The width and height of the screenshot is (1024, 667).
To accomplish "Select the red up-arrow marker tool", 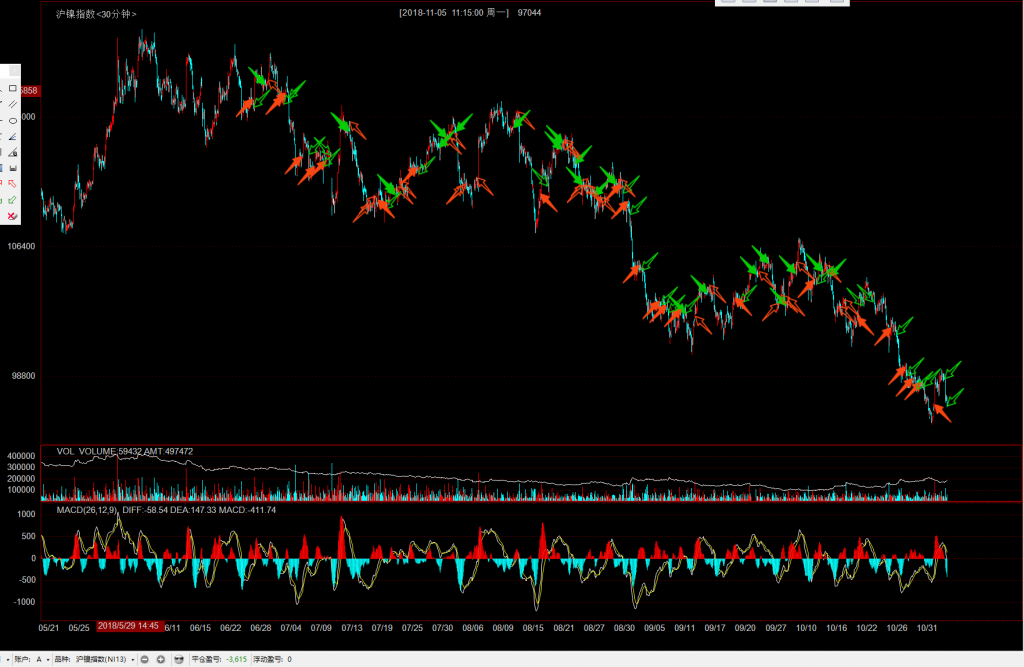I will [12, 184].
